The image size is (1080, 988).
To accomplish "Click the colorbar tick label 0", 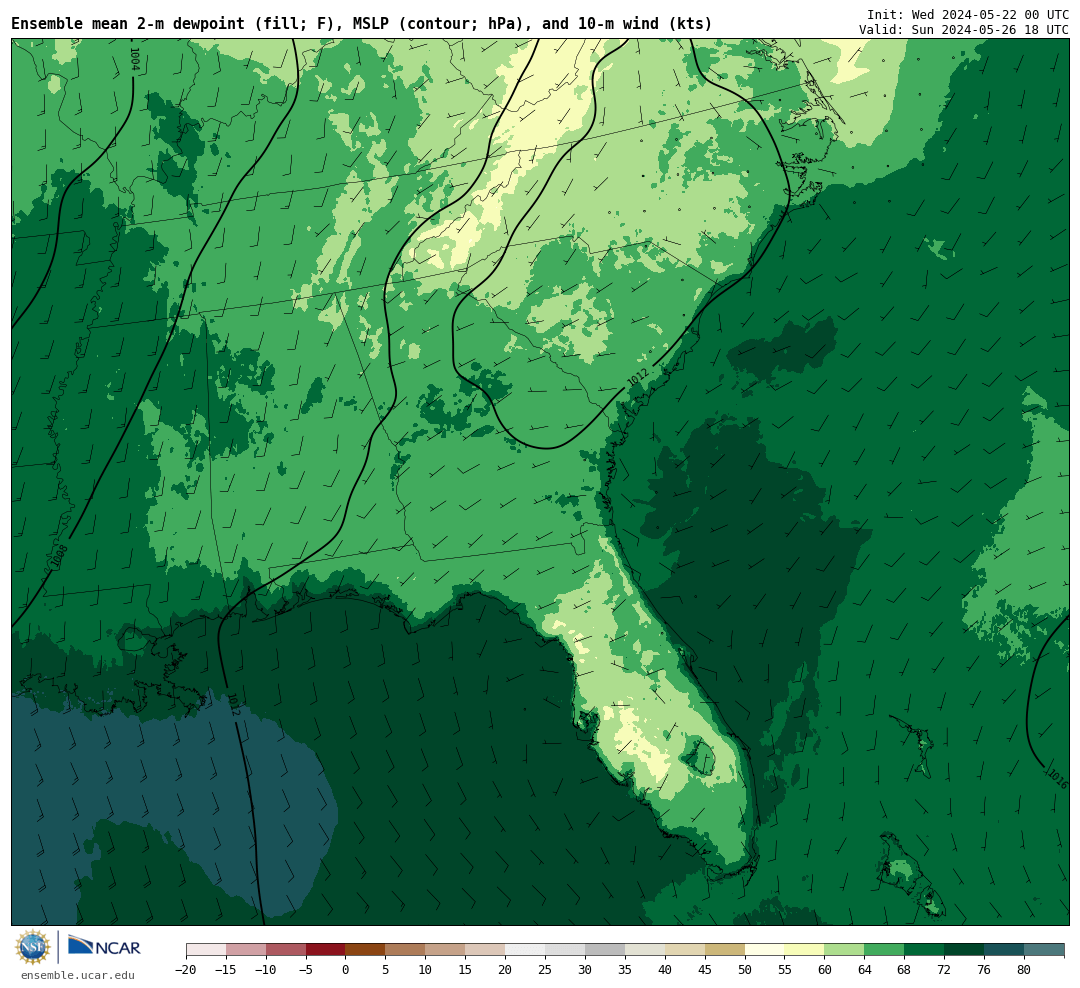I will click(346, 969).
